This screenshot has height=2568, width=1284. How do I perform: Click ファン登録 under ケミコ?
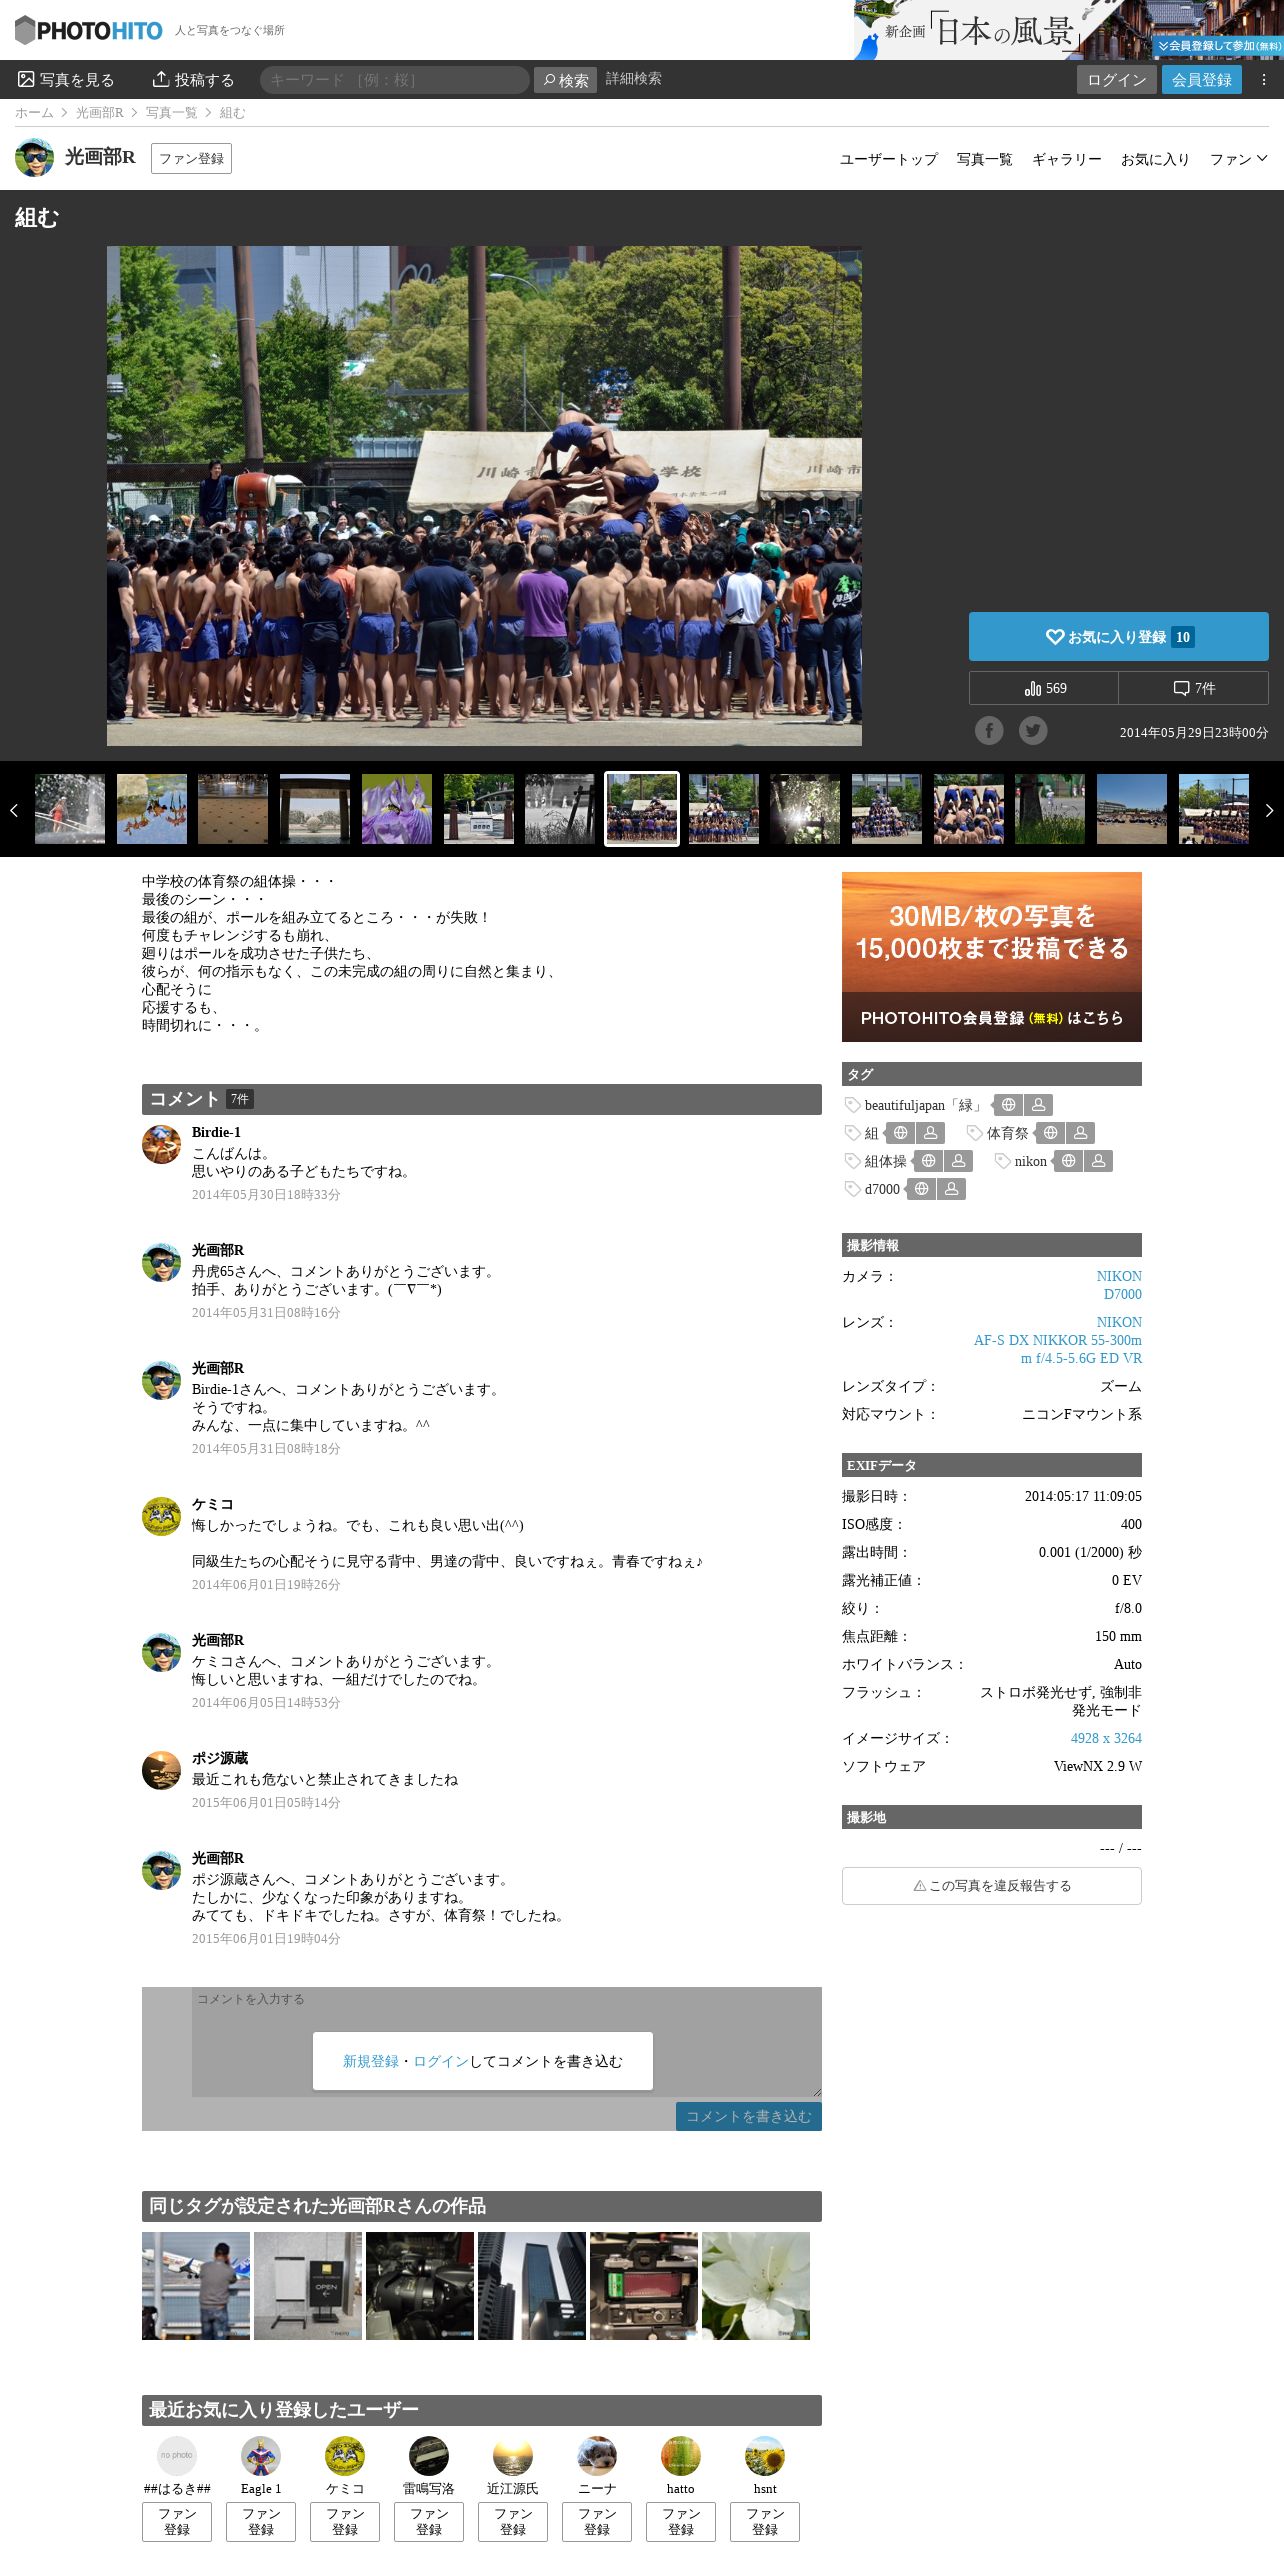tap(345, 2521)
